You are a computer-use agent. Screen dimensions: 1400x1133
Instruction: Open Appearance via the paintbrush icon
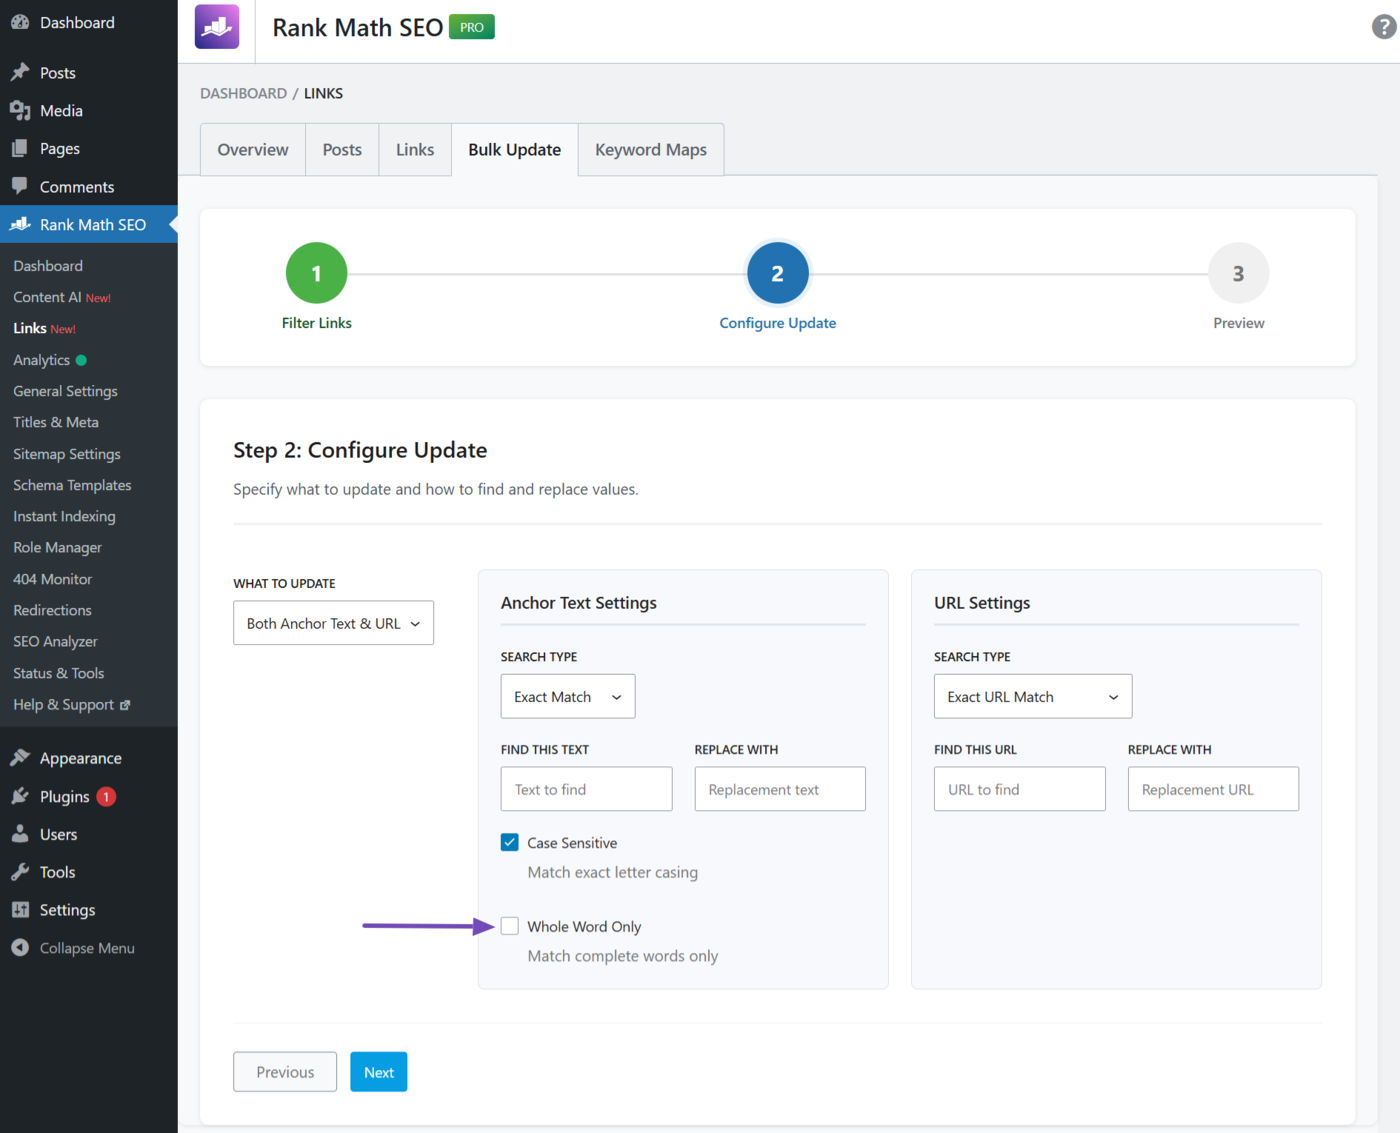[20, 758]
